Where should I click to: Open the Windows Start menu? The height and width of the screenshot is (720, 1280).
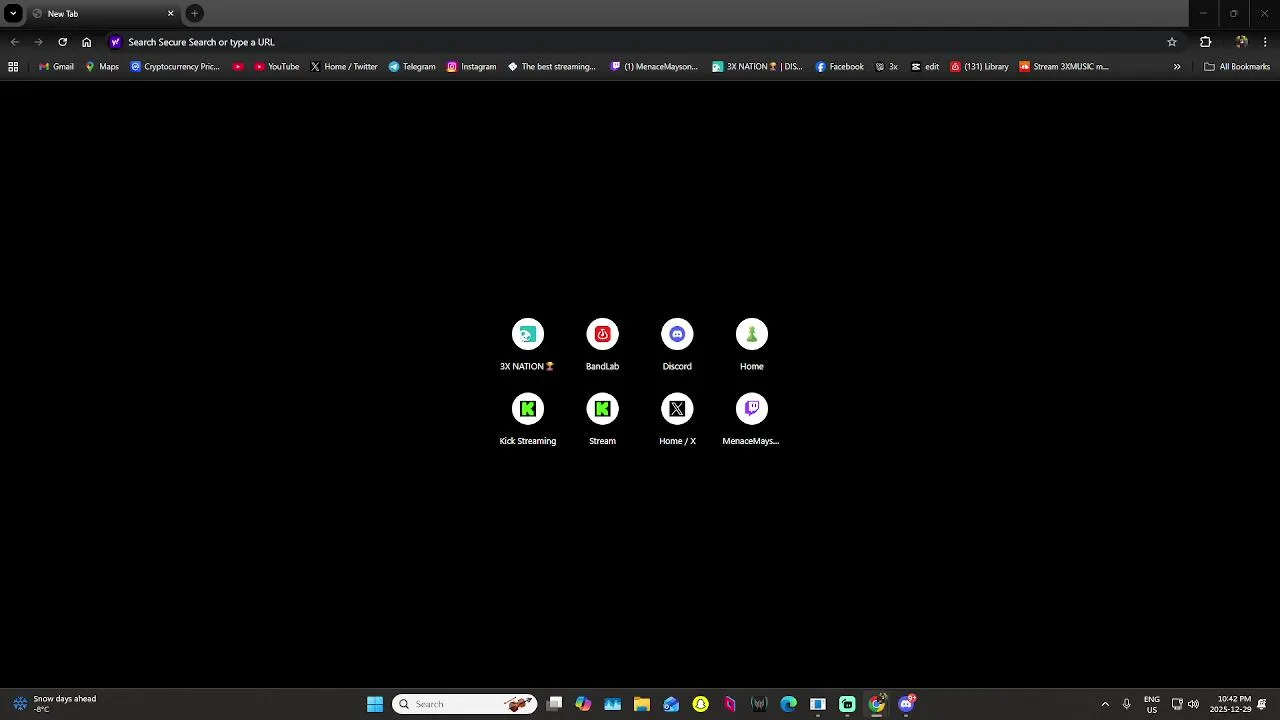tap(375, 704)
